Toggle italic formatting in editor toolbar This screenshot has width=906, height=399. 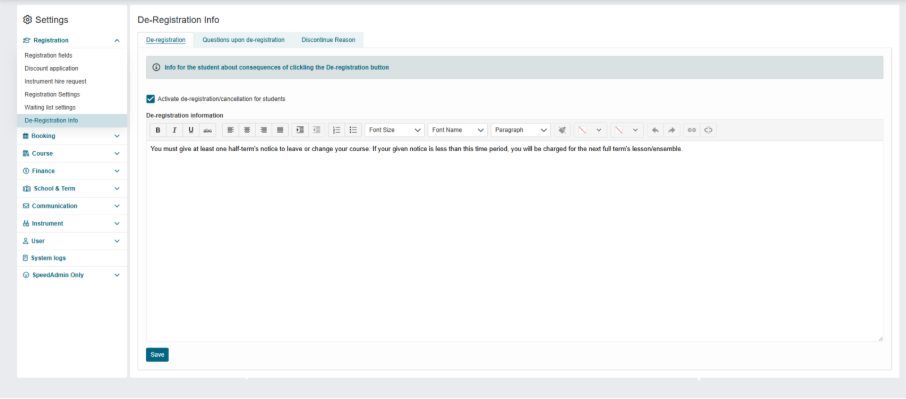[174, 130]
